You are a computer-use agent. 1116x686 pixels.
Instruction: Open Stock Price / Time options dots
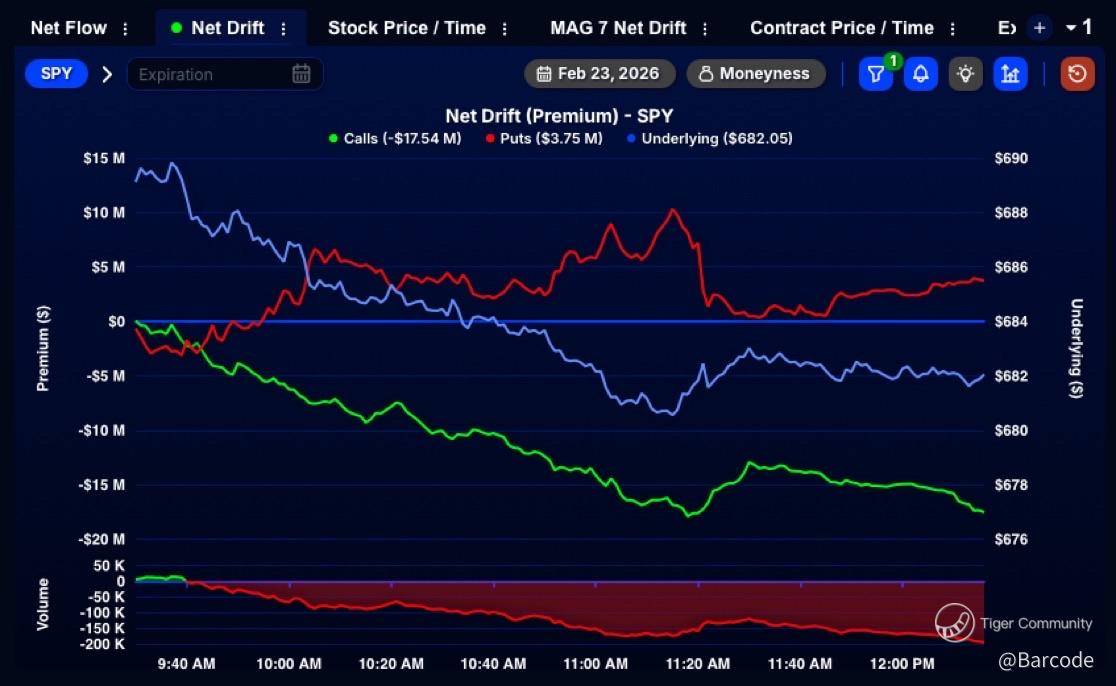coord(505,28)
